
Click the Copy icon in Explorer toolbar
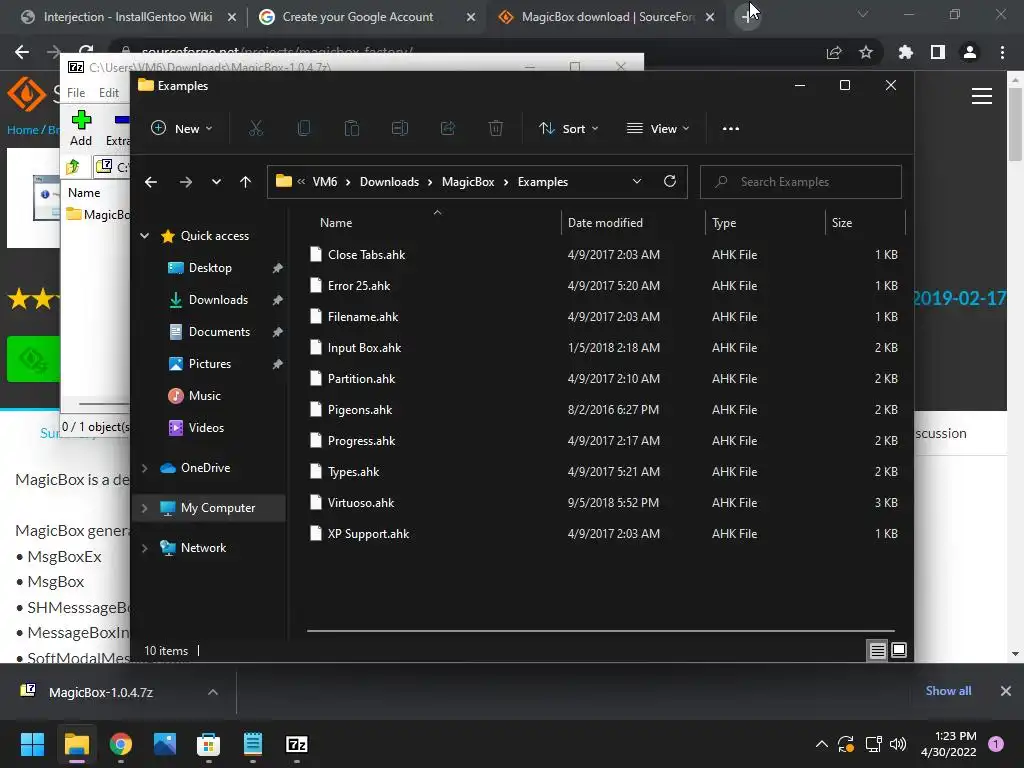pos(304,129)
